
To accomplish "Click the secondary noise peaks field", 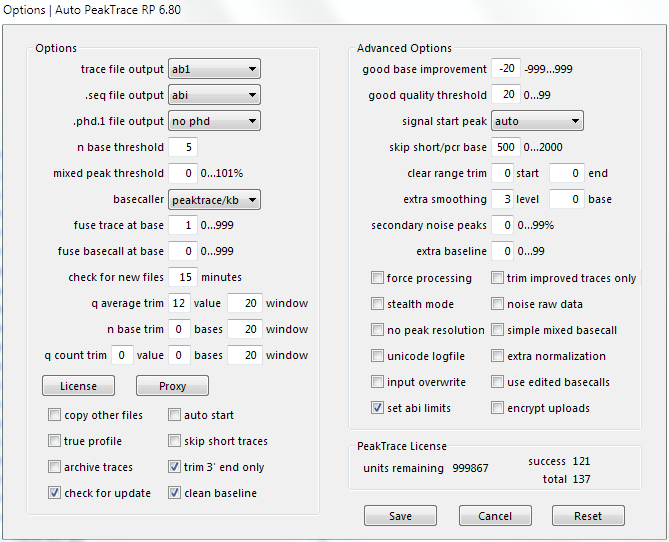I will [x=502, y=225].
